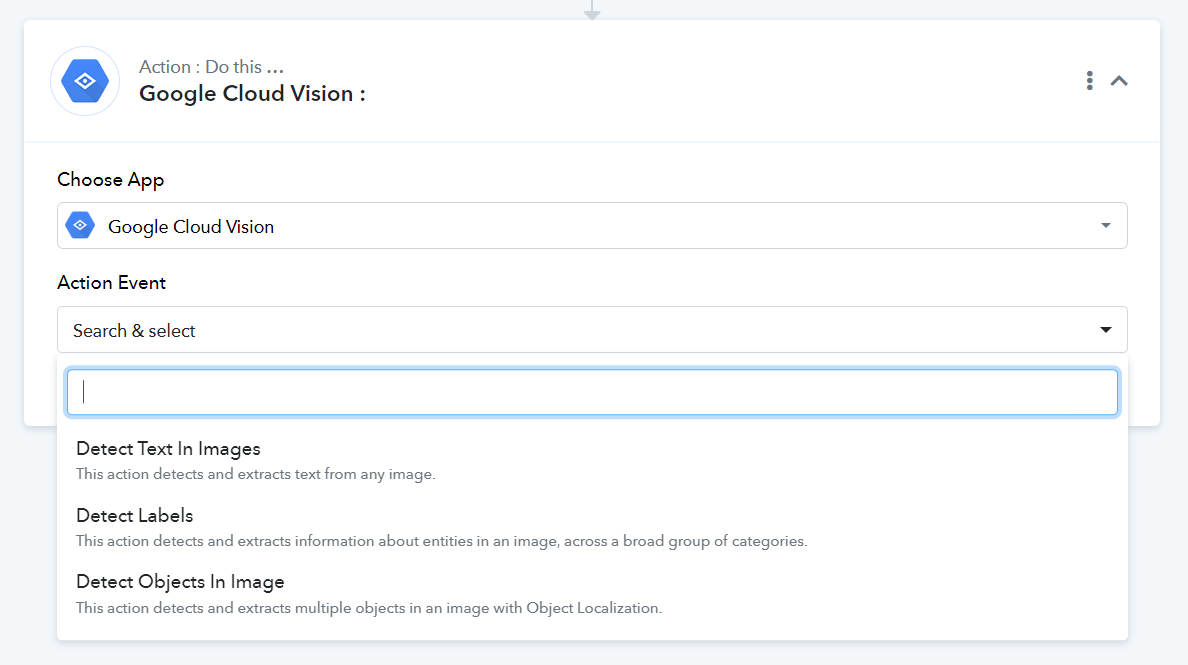
Task: Click the Action Event label
Action: [x=111, y=283]
